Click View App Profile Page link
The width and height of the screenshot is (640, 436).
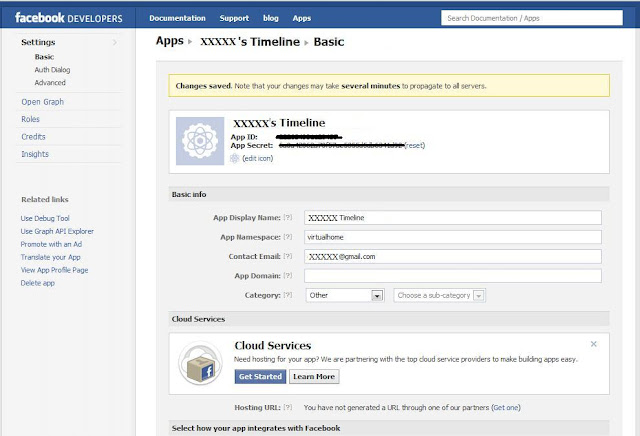tap(54, 270)
